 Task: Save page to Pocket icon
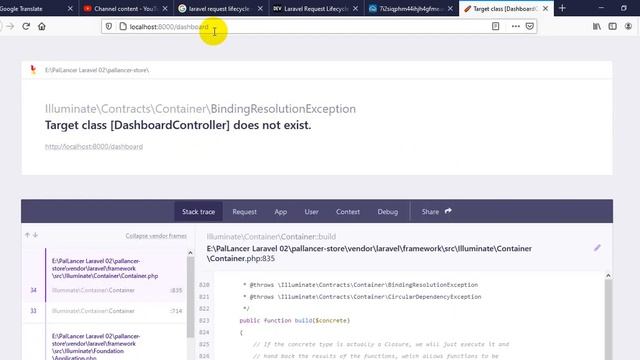[x=530, y=27]
